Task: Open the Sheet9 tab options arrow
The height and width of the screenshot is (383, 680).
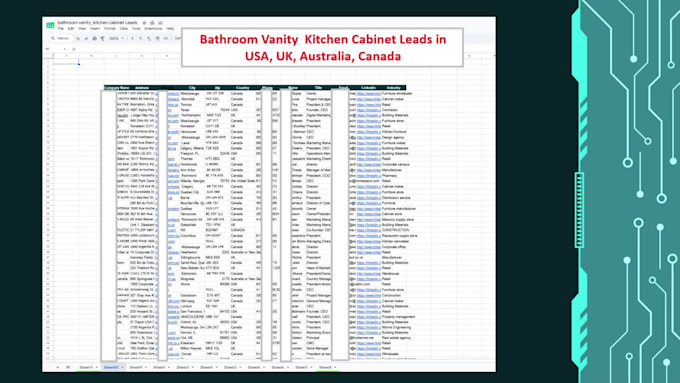Action: coord(146,367)
